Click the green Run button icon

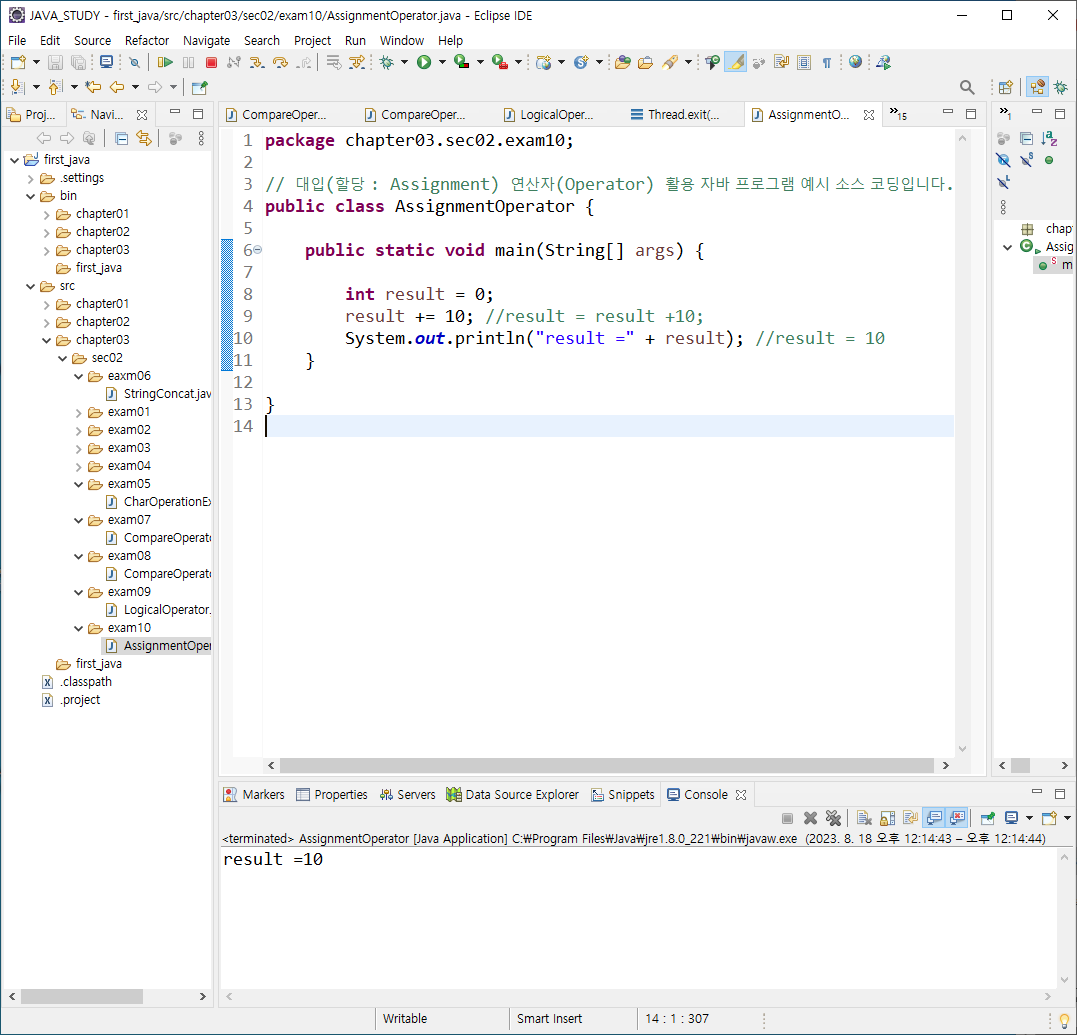click(x=424, y=62)
